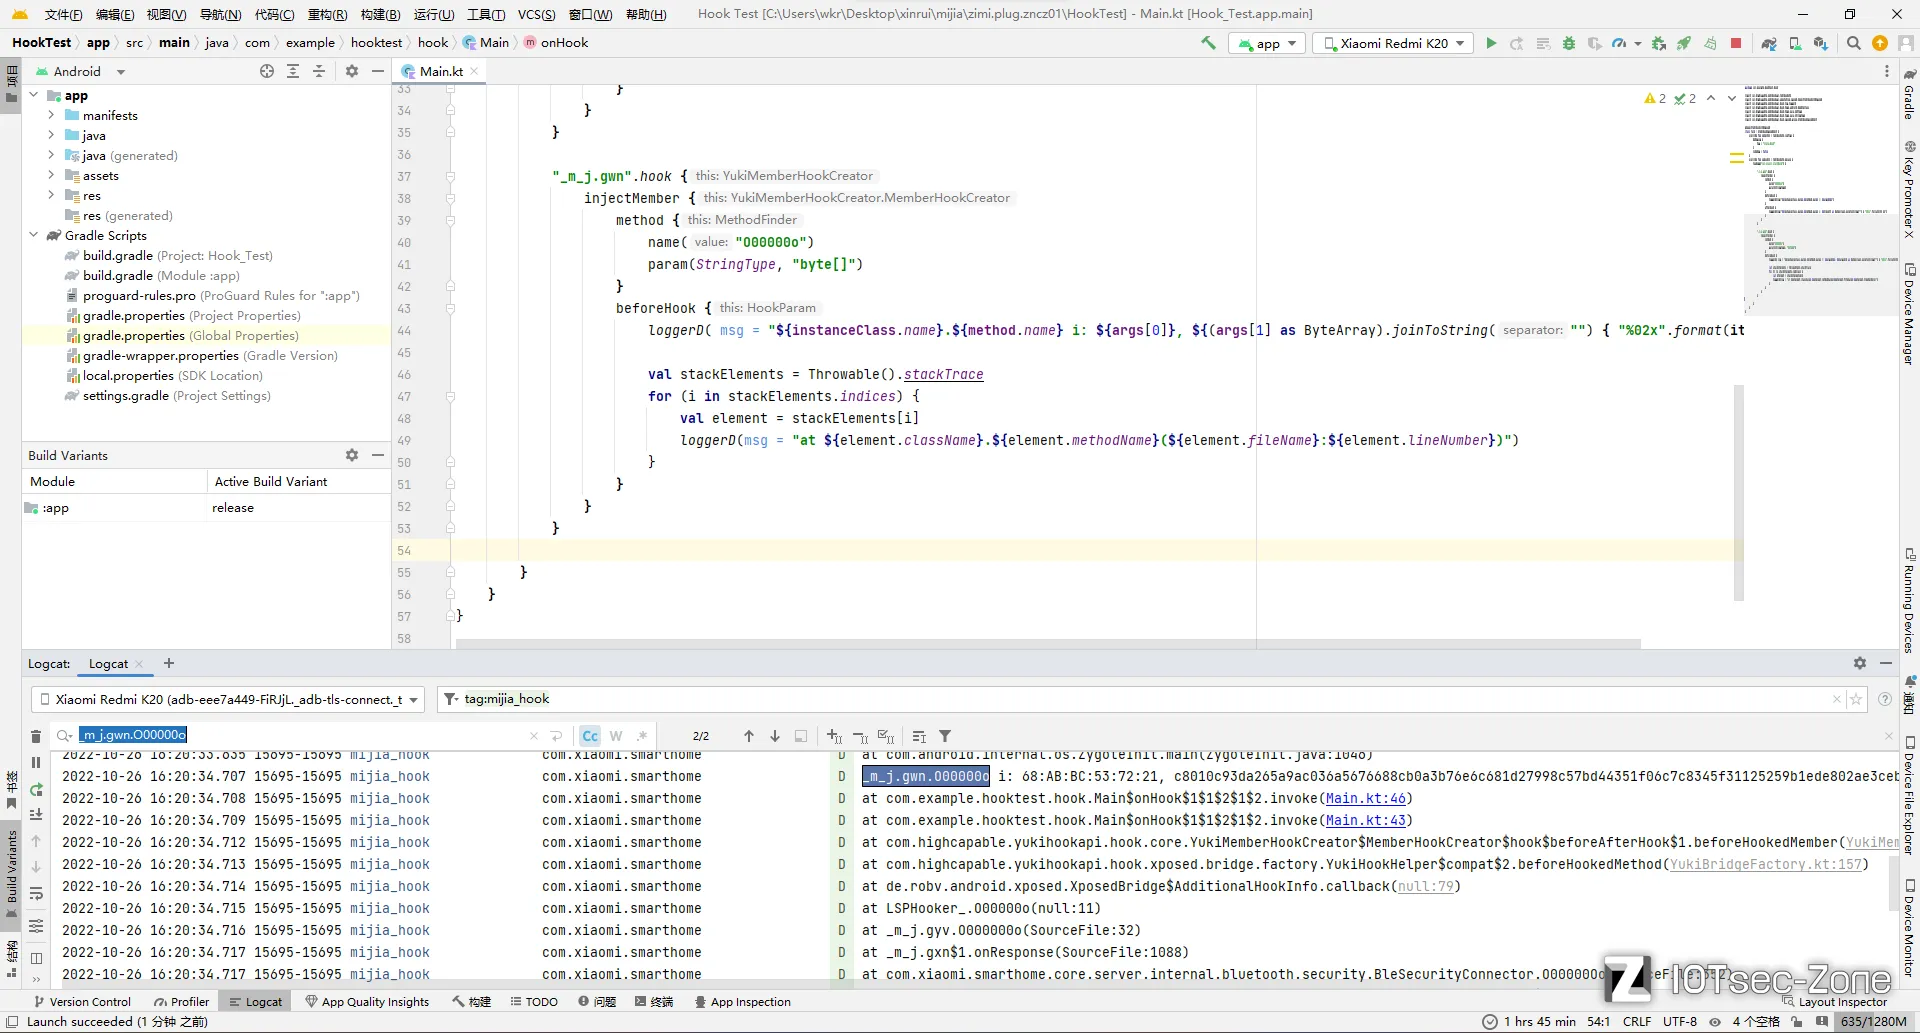
Task: Open Main.kt:46 link in logcat
Action: click(1366, 798)
